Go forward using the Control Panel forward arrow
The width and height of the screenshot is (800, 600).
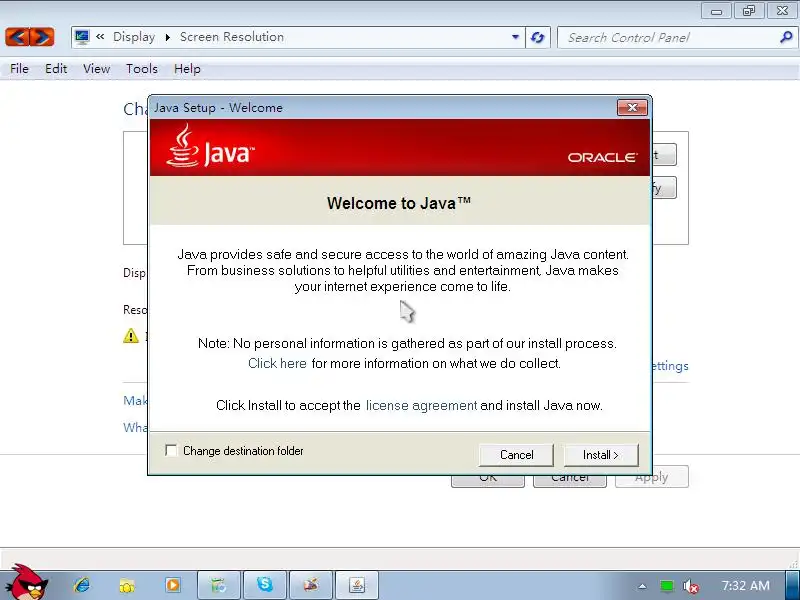(42, 37)
